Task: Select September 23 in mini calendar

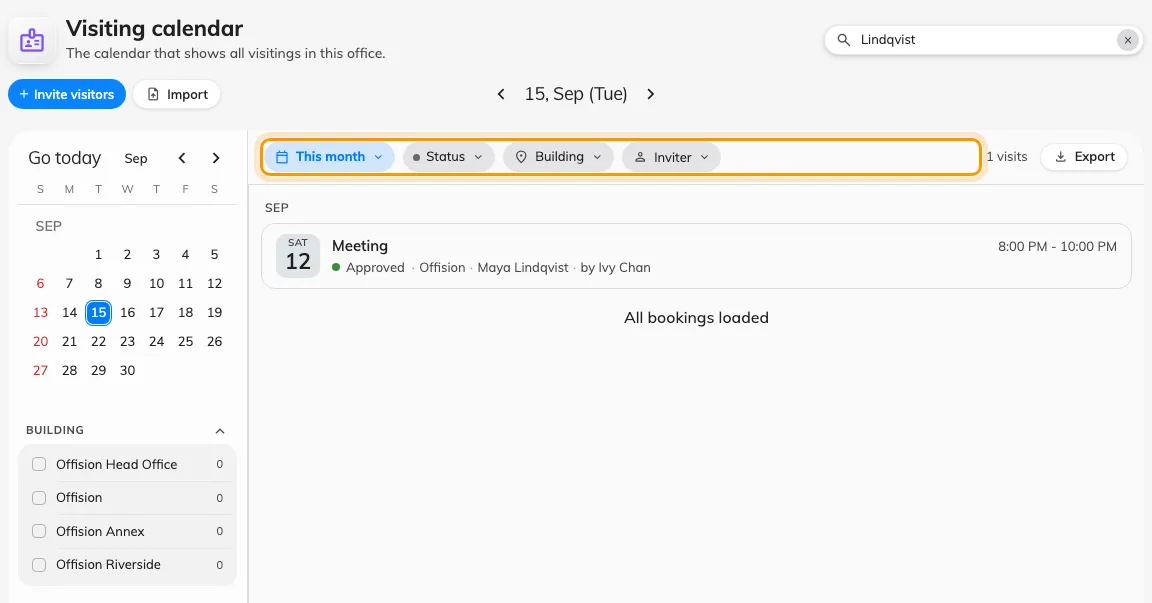Action: click(x=127, y=342)
